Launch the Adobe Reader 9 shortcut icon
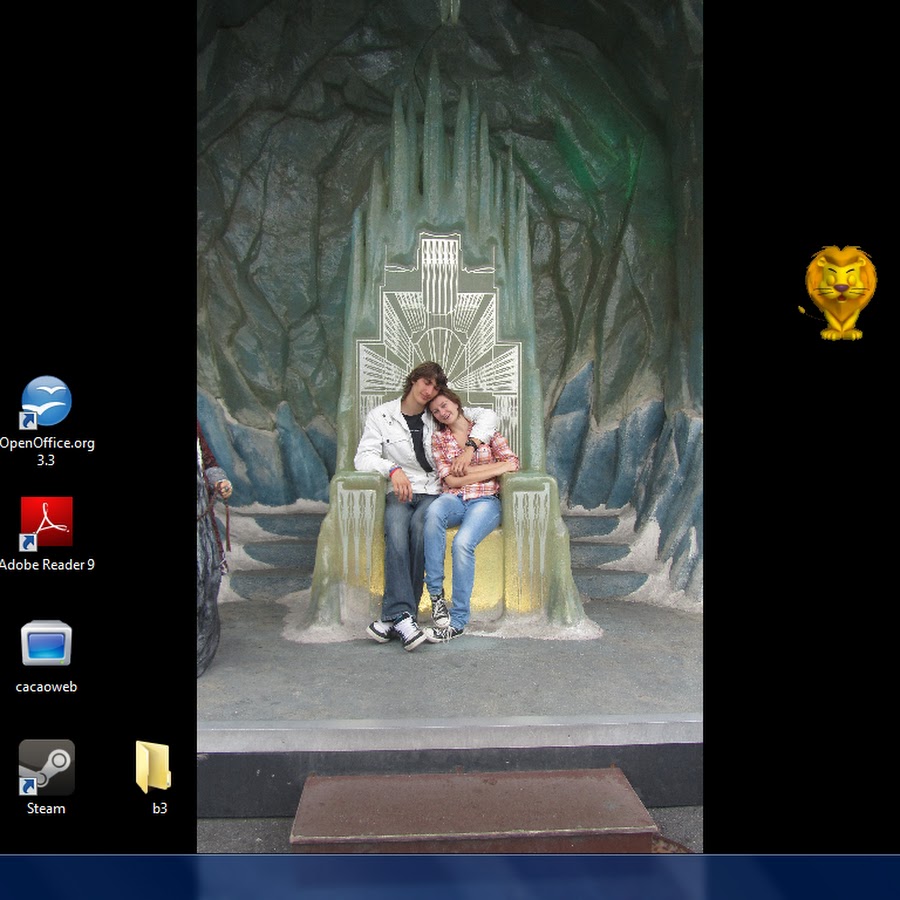The height and width of the screenshot is (900, 900). 46,523
